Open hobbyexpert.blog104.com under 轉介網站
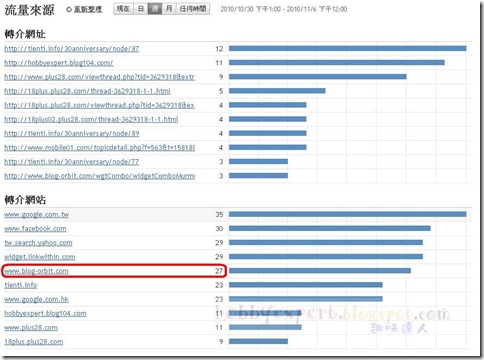The width and height of the screenshot is (484, 360). tap(45, 313)
